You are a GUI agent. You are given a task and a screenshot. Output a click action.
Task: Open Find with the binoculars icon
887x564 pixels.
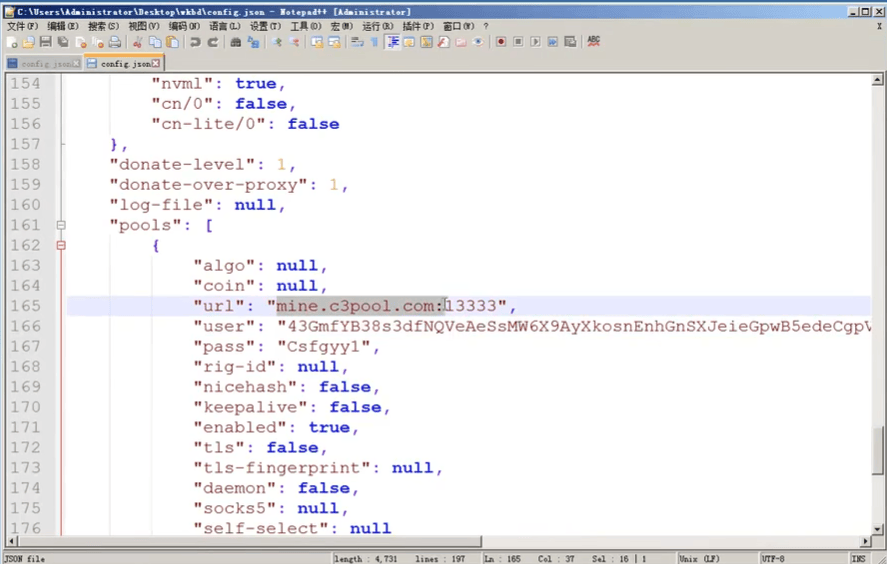[235, 42]
